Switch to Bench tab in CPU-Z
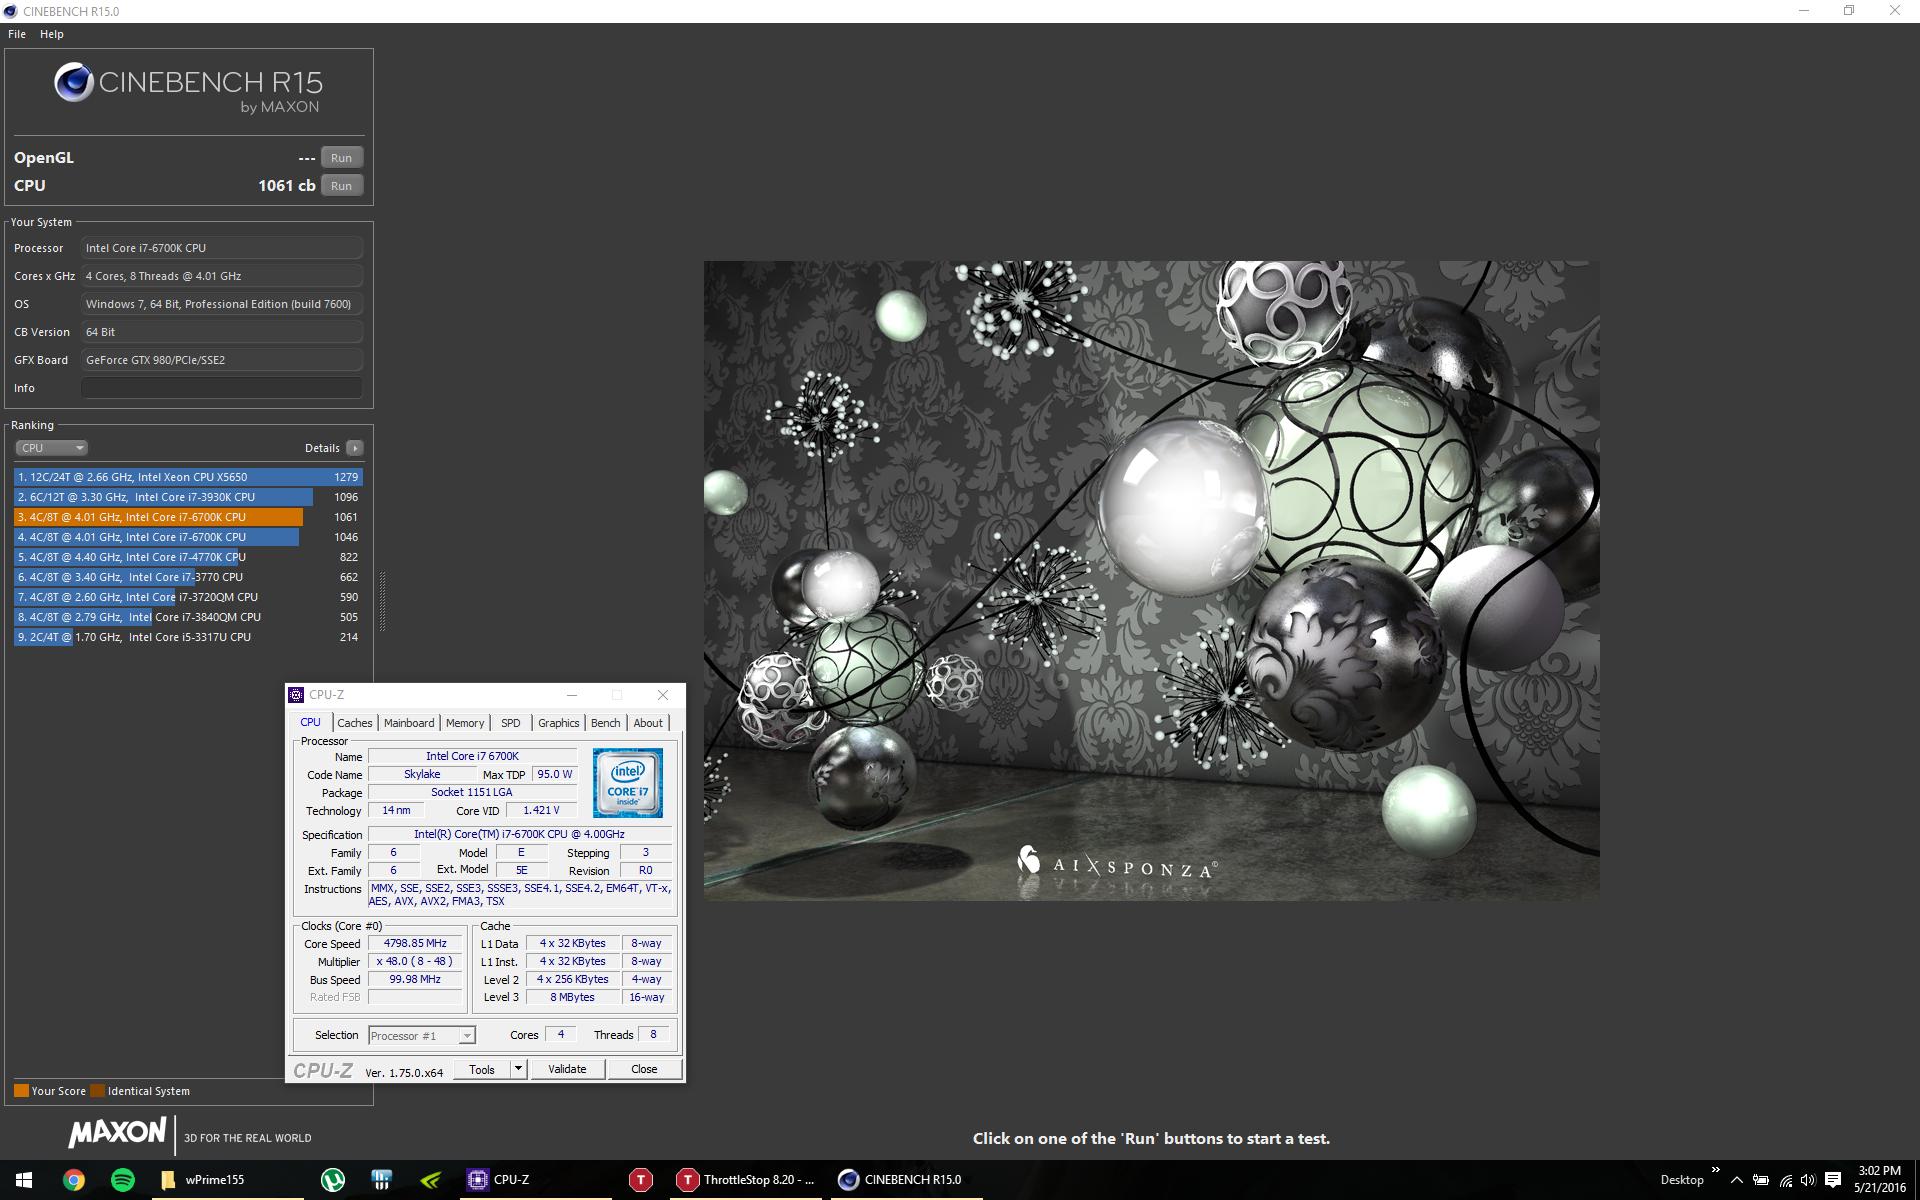This screenshot has height=1200, width=1920. 605,723
